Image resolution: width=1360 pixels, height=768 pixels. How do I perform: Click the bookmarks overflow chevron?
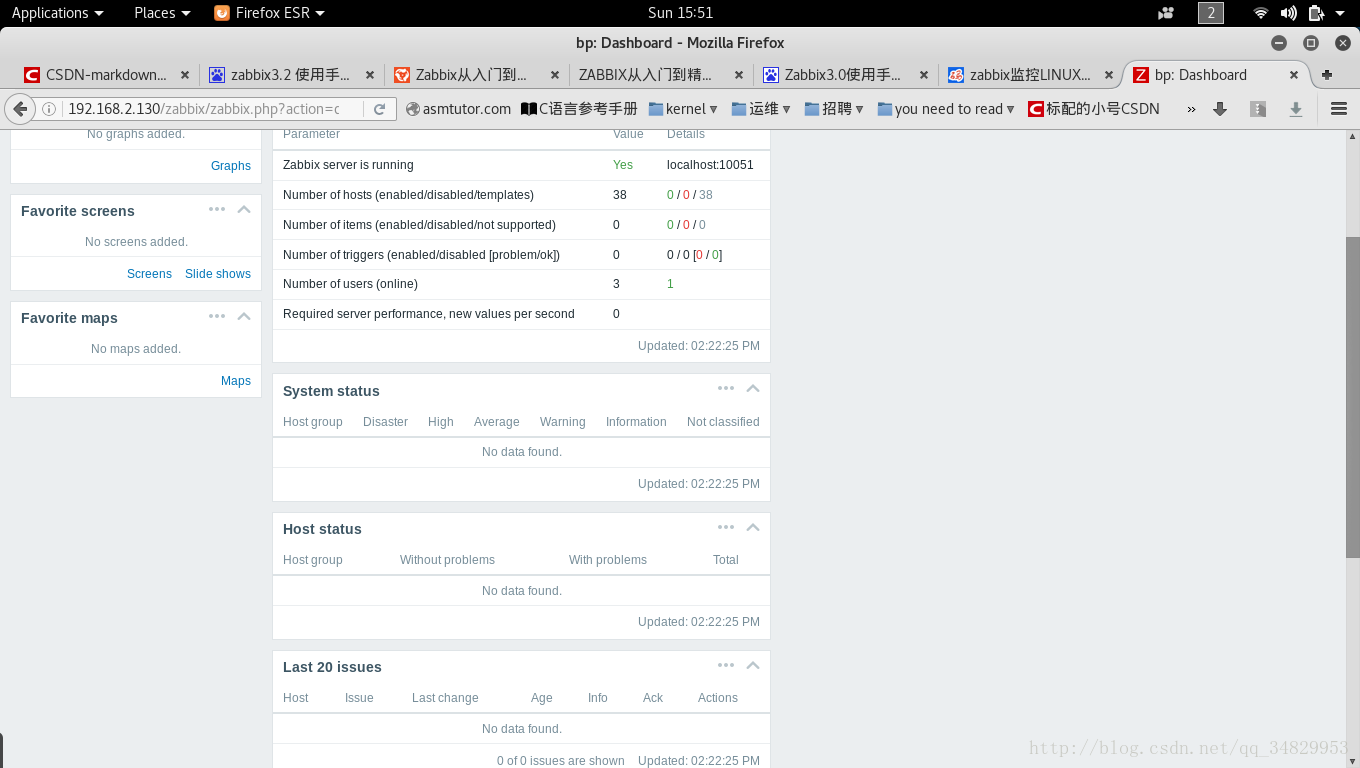1191,109
